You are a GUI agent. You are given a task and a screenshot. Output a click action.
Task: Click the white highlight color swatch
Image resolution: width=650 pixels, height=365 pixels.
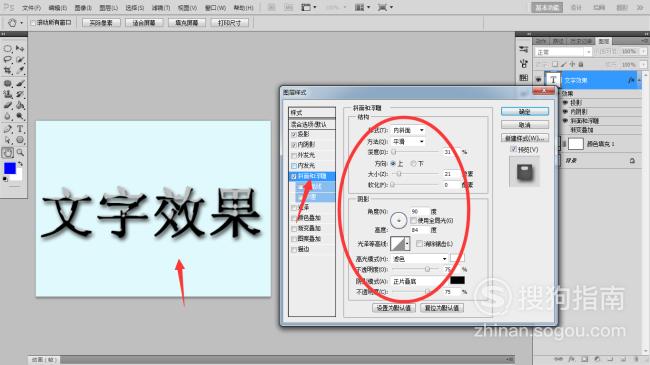pos(457,258)
